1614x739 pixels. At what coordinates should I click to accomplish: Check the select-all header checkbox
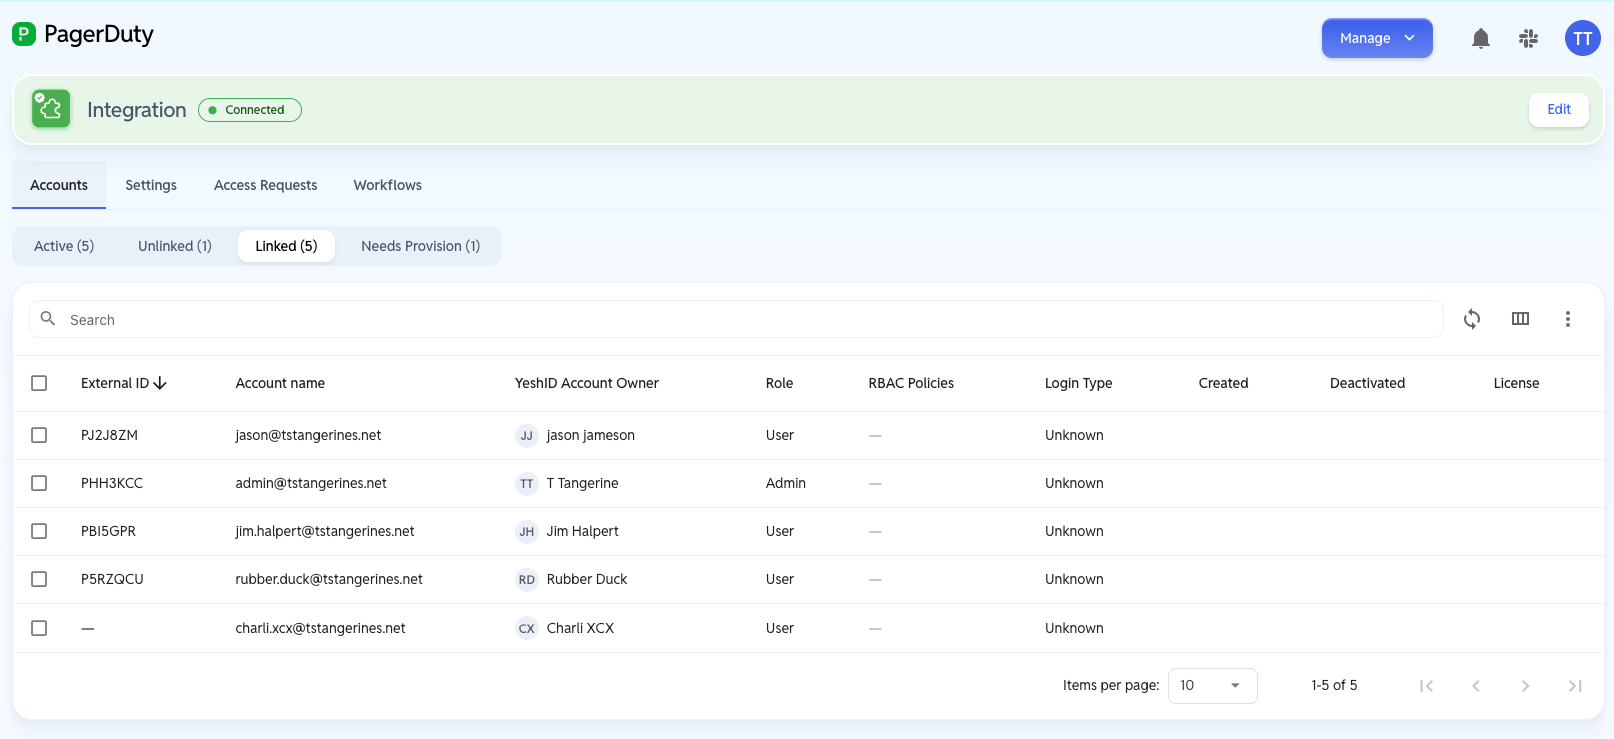pyautogui.click(x=39, y=383)
